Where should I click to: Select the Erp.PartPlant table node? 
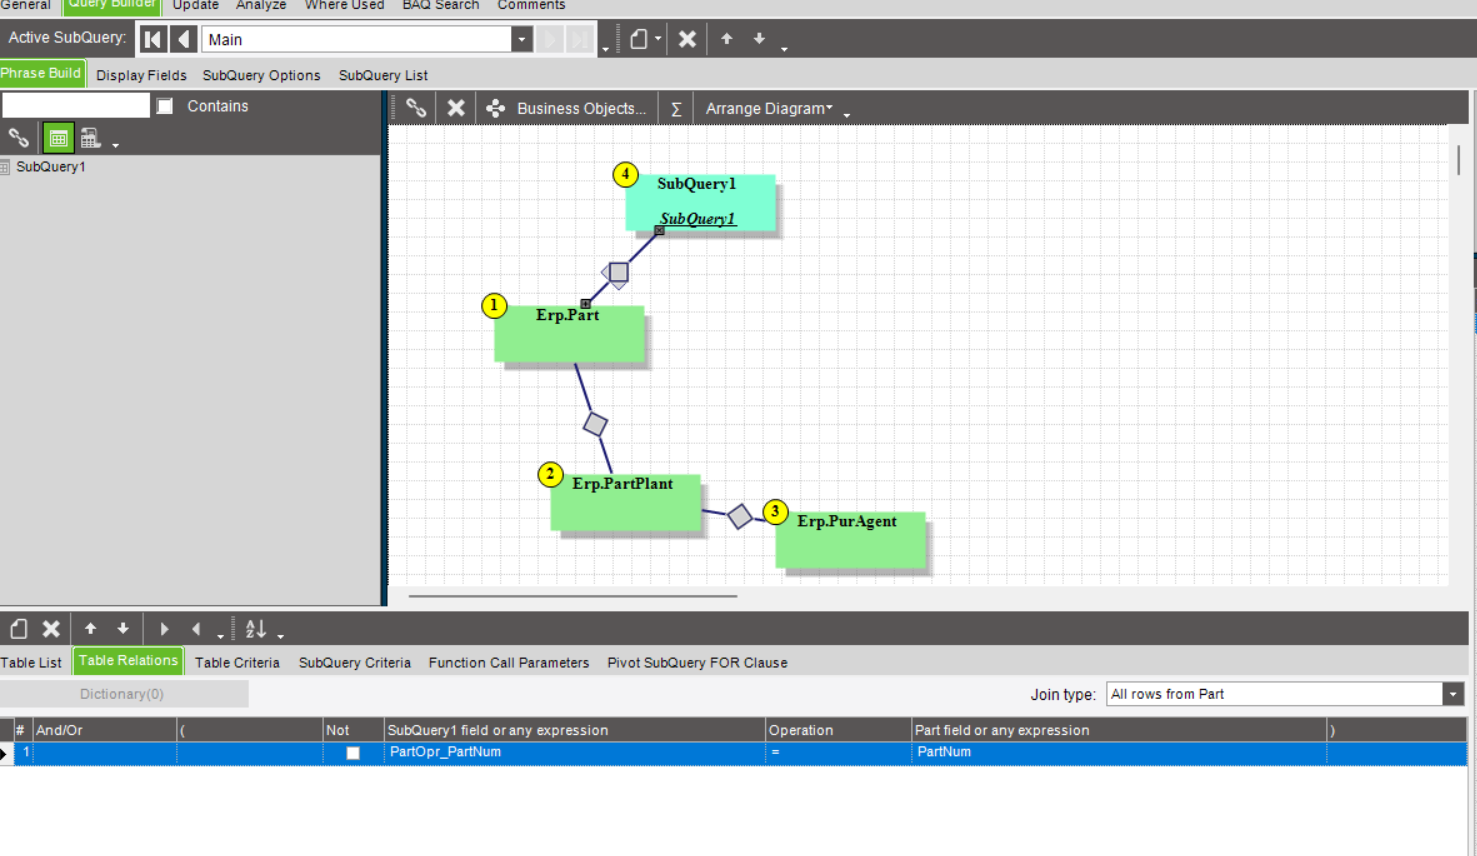pos(625,502)
